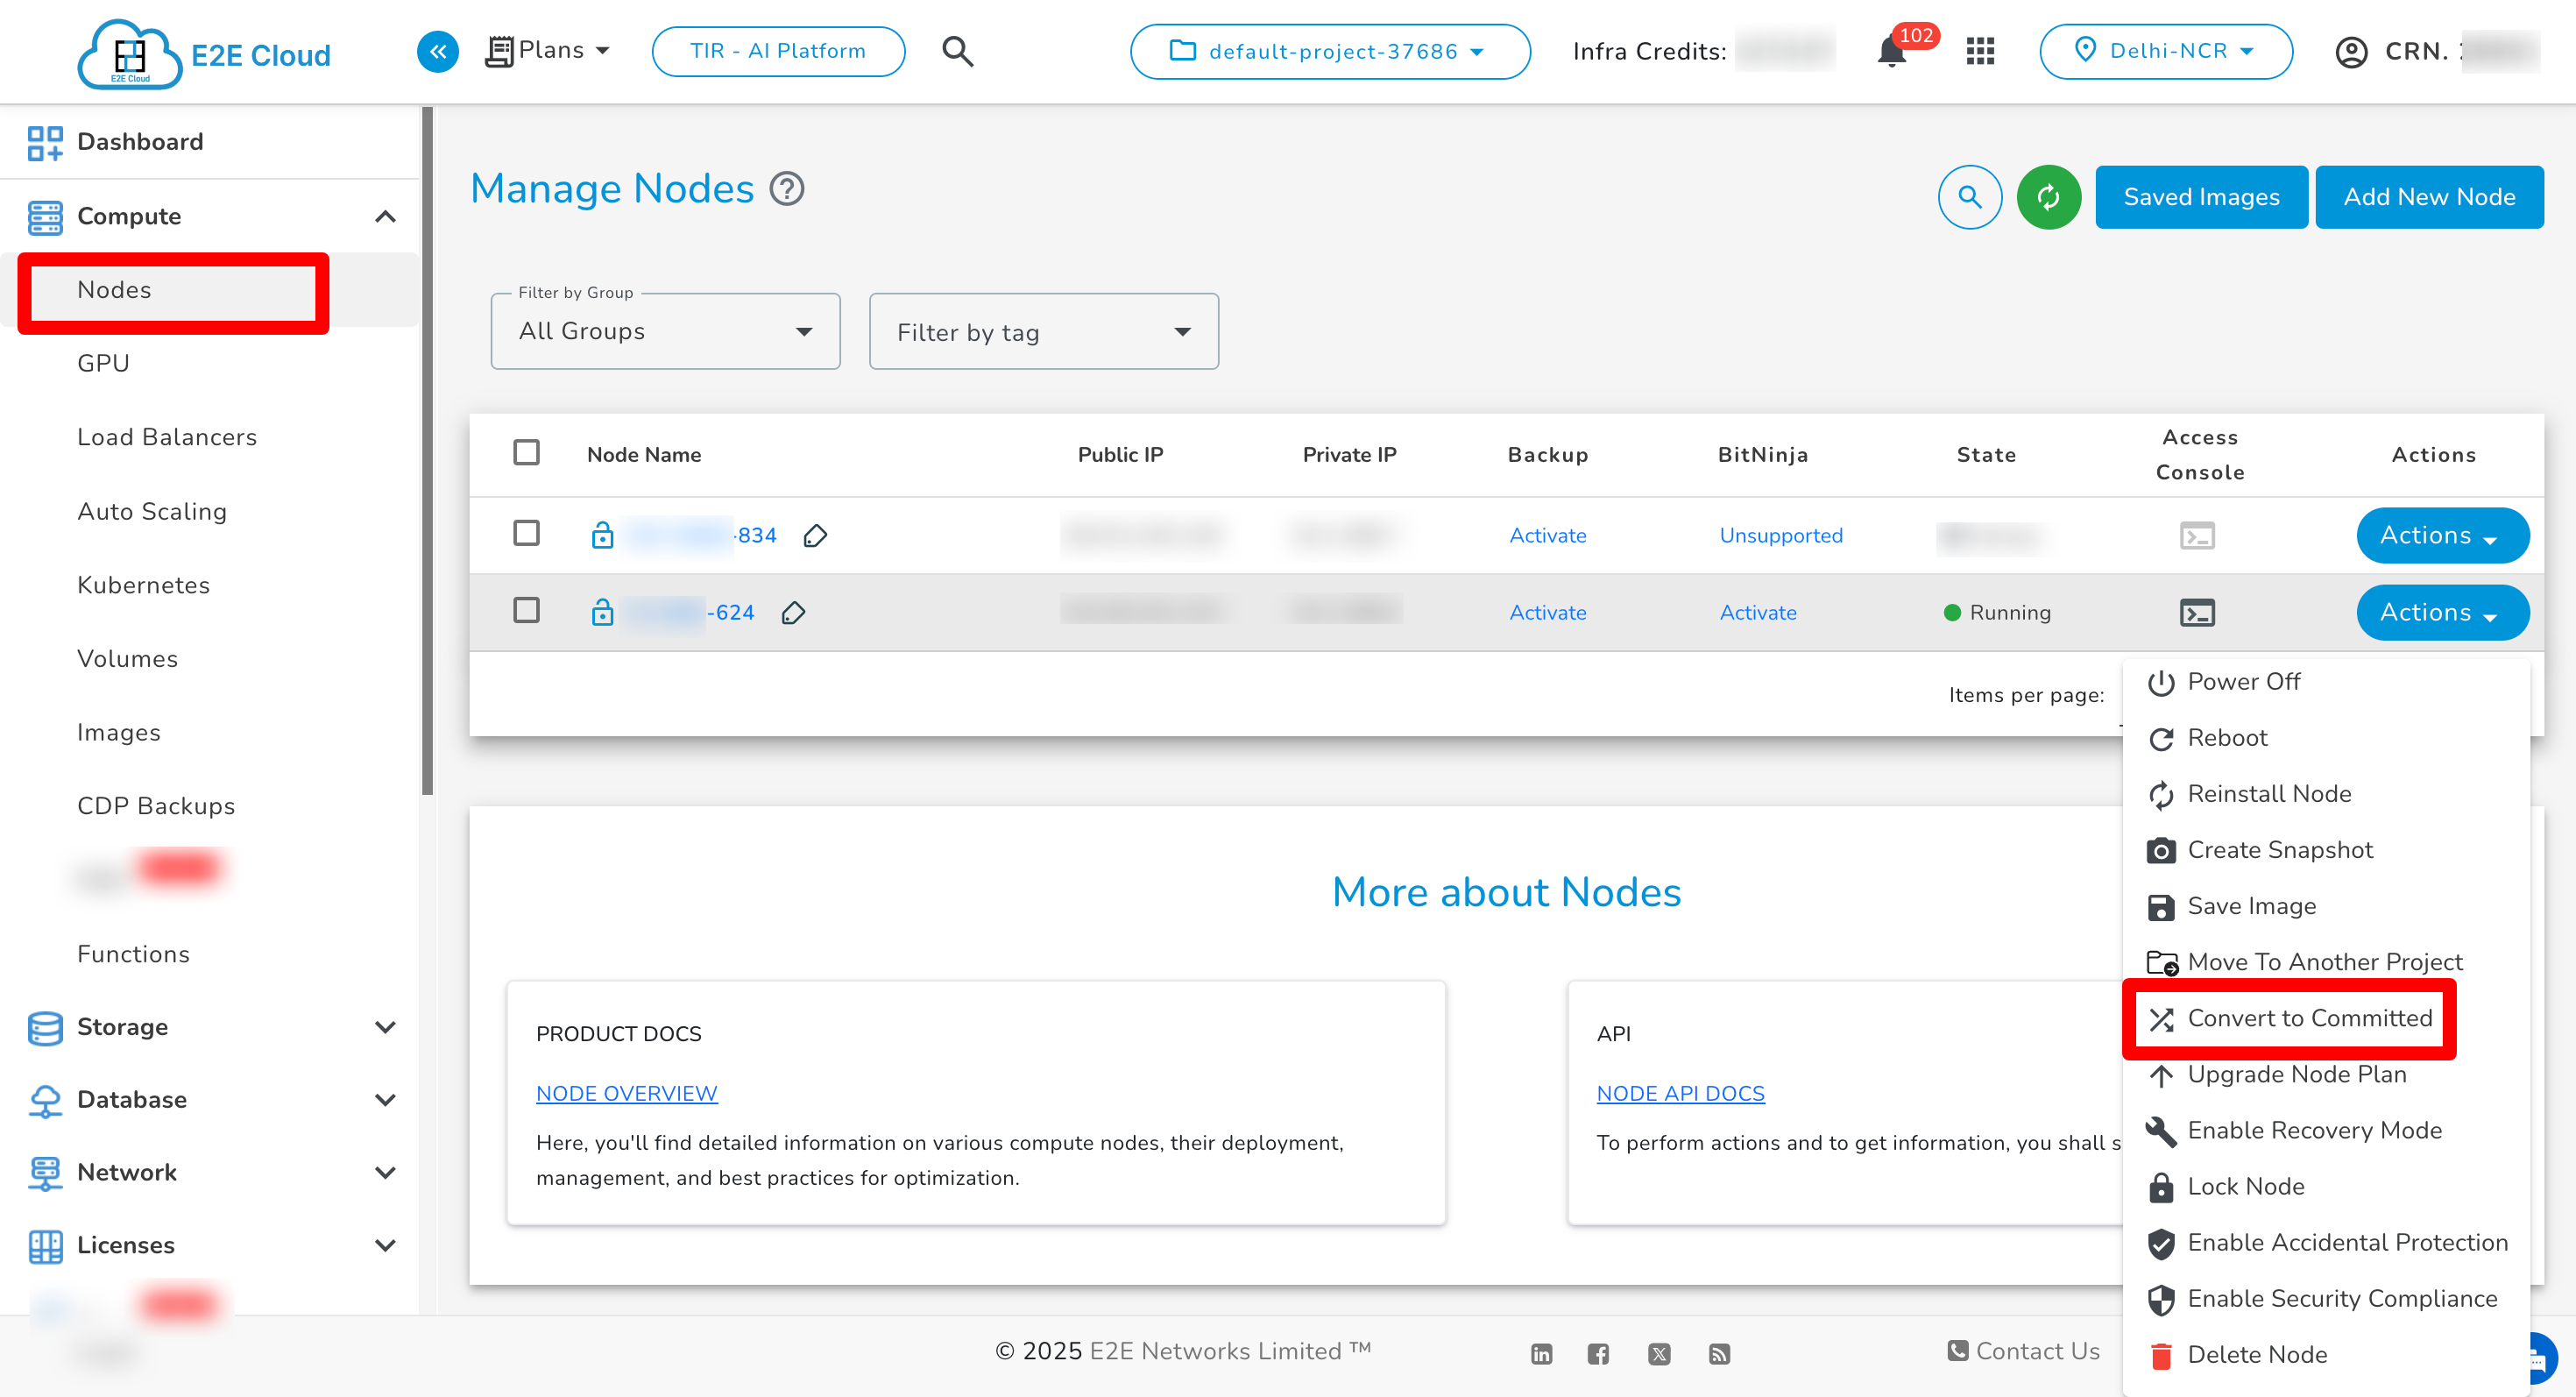
Task: Activate backup for node -834
Action: pos(1547,536)
